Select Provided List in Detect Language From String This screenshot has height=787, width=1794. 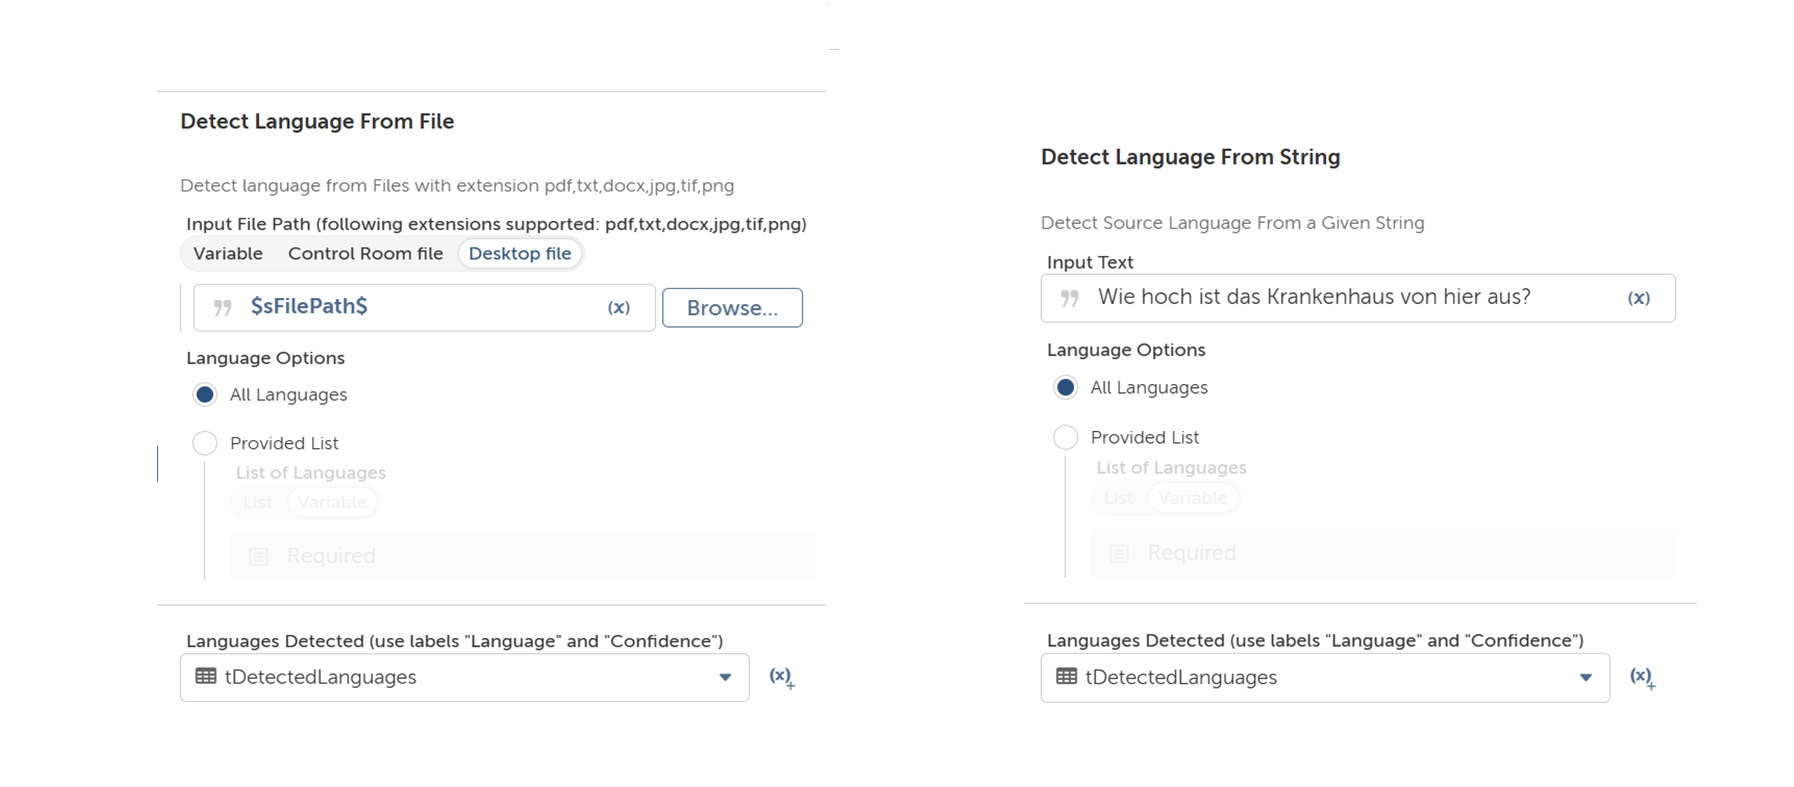point(1066,437)
